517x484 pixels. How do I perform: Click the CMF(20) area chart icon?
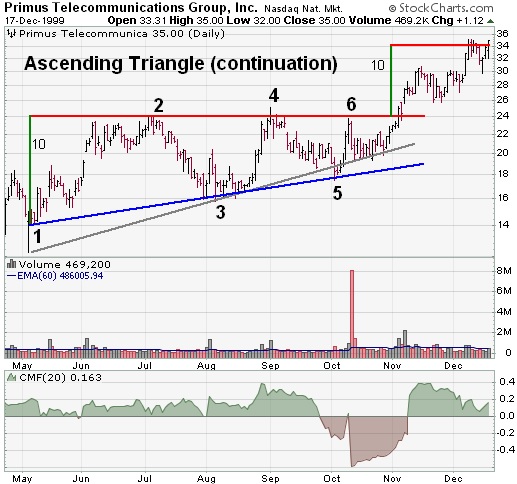click(12, 377)
